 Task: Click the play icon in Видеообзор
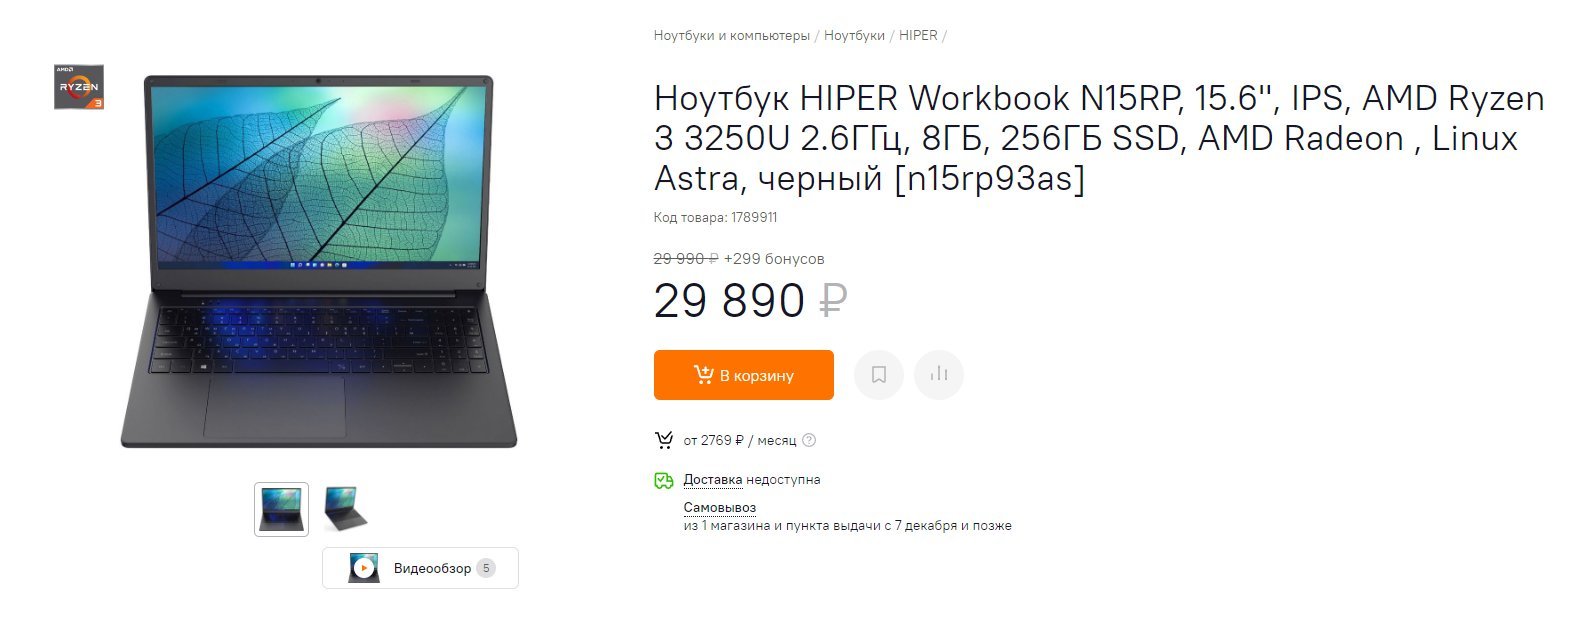coord(364,568)
